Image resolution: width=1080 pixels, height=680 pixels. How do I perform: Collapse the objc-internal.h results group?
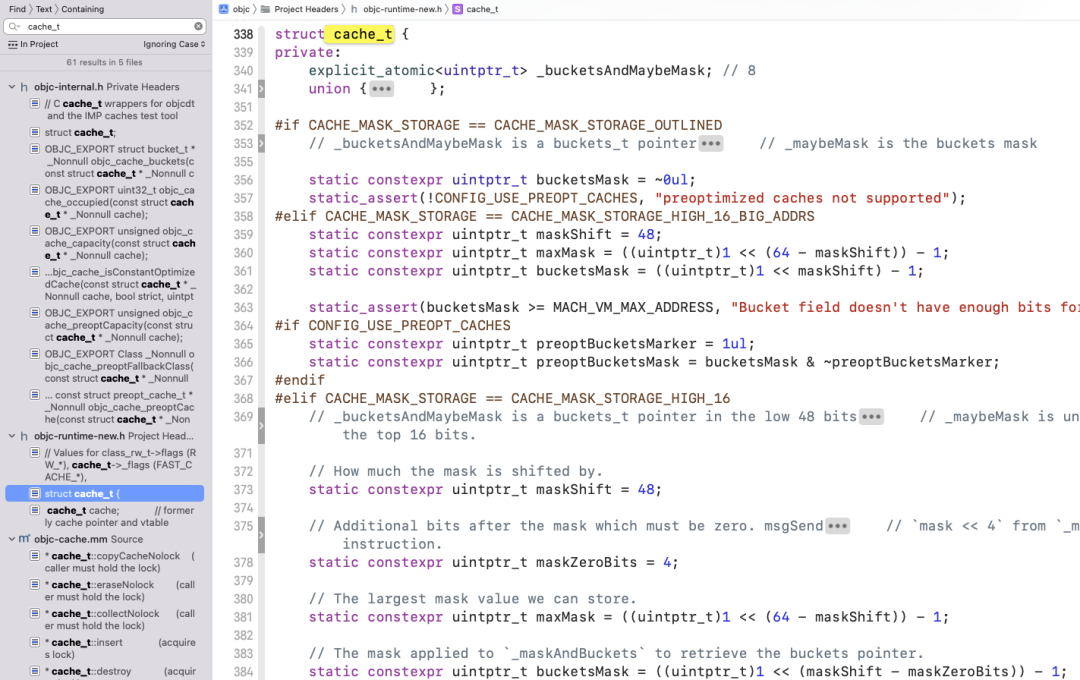12,87
